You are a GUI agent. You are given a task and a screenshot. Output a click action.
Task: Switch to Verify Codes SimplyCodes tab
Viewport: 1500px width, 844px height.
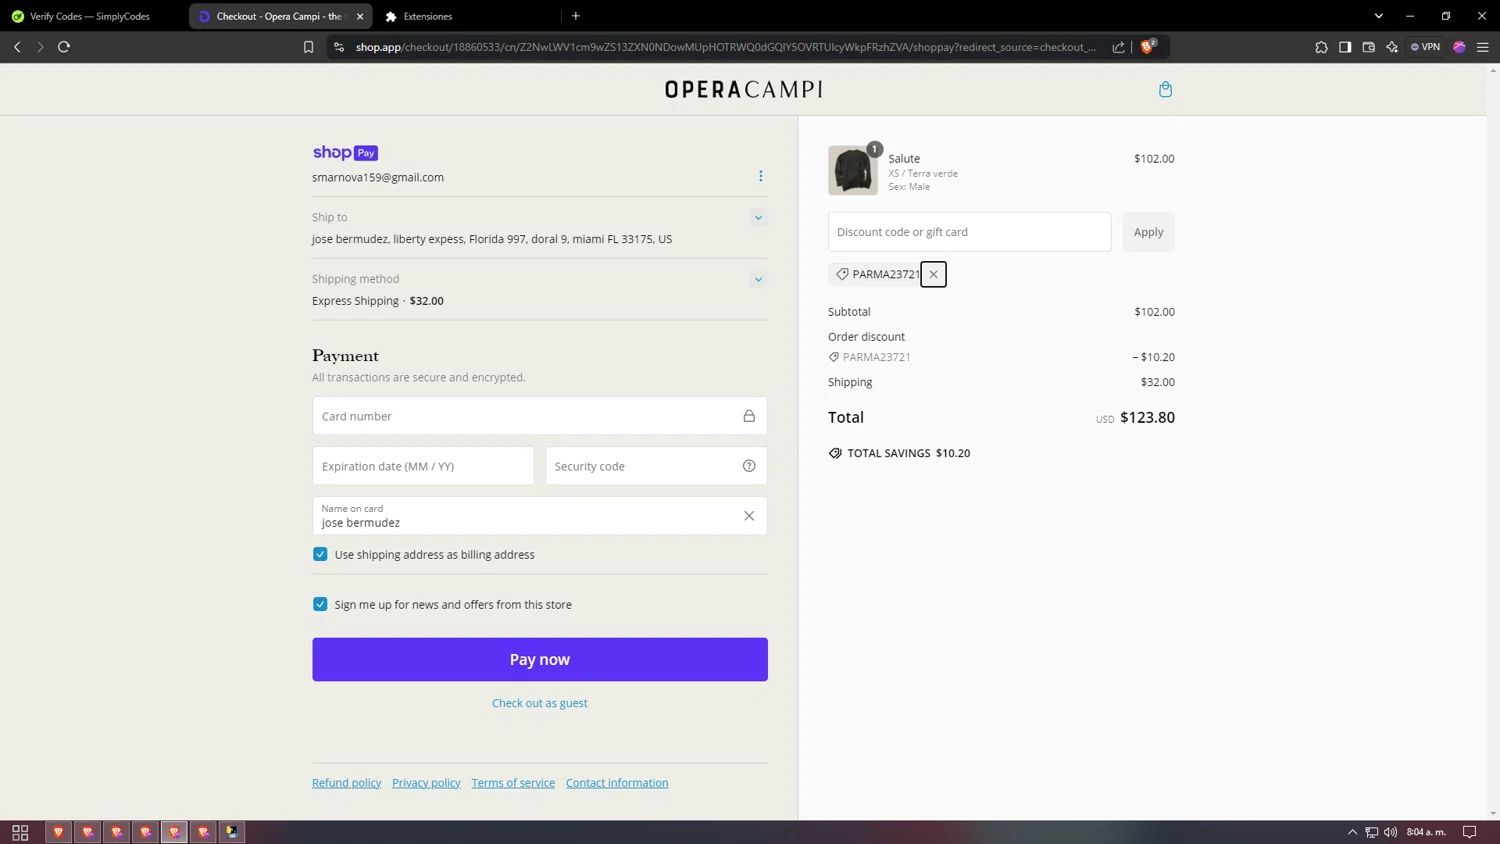[x=90, y=16]
